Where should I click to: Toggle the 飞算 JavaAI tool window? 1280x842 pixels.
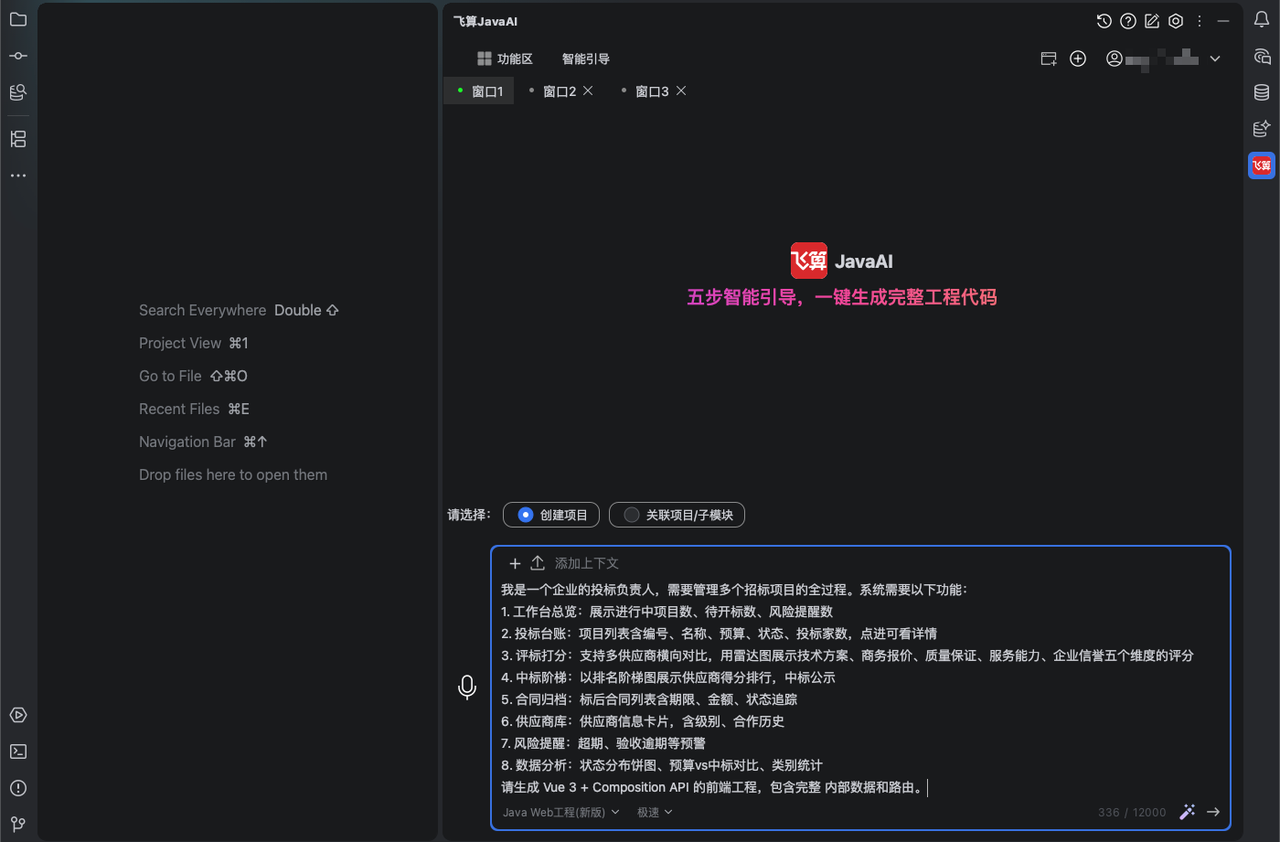pyautogui.click(x=1262, y=165)
